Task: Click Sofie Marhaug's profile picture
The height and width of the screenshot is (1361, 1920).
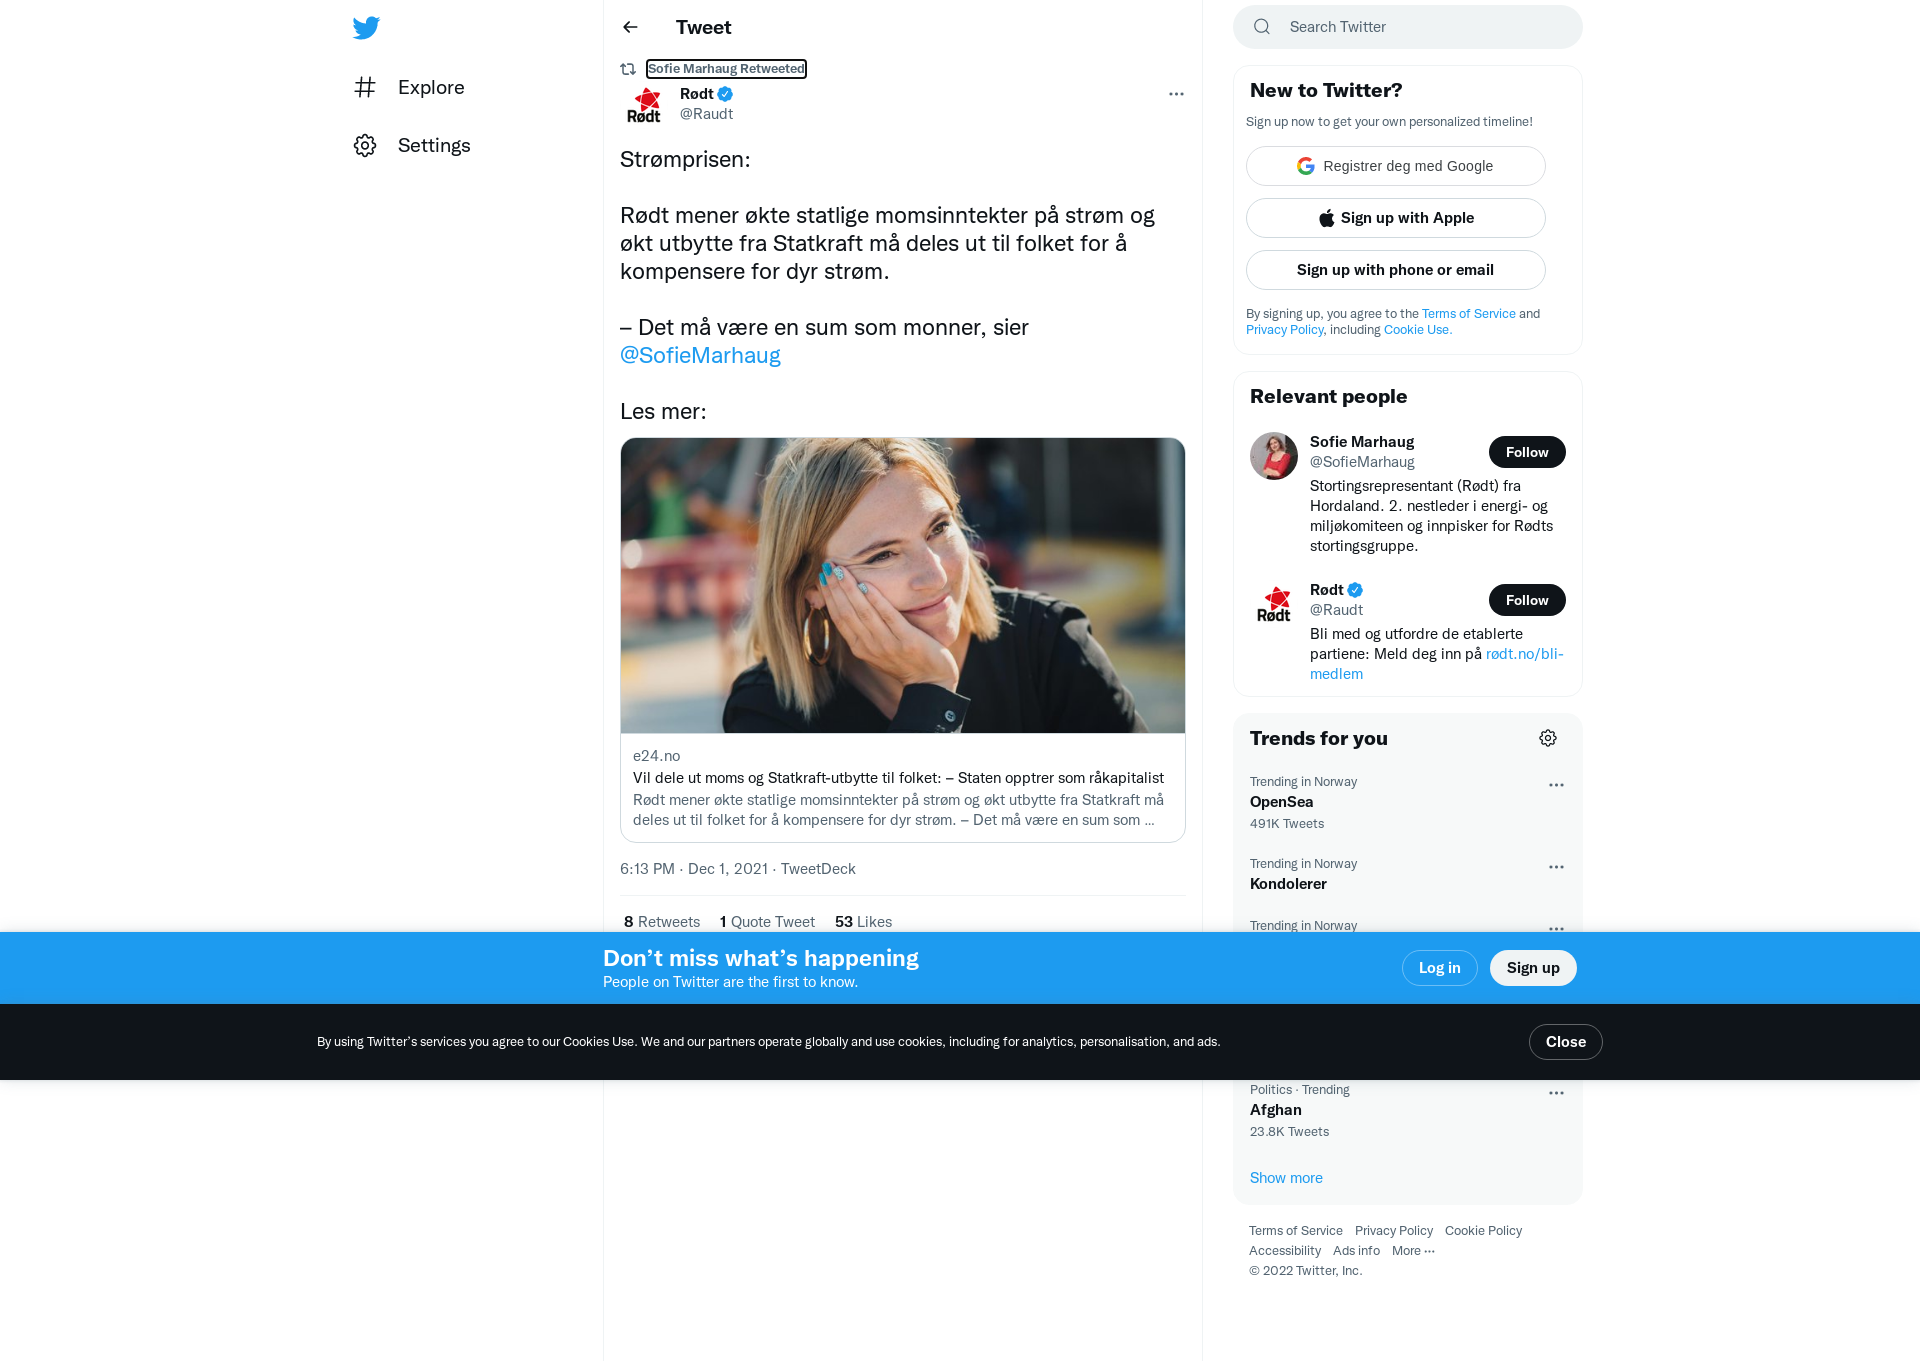Action: pyautogui.click(x=1274, y=456)
